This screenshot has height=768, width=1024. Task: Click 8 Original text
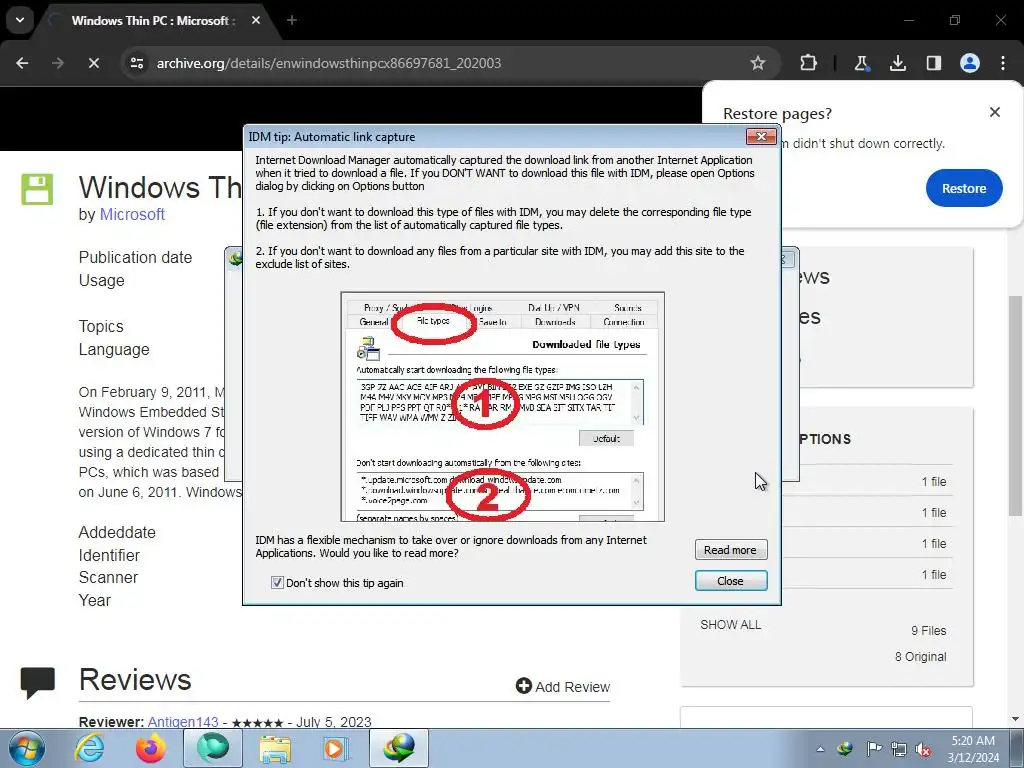tap(920, 656)
